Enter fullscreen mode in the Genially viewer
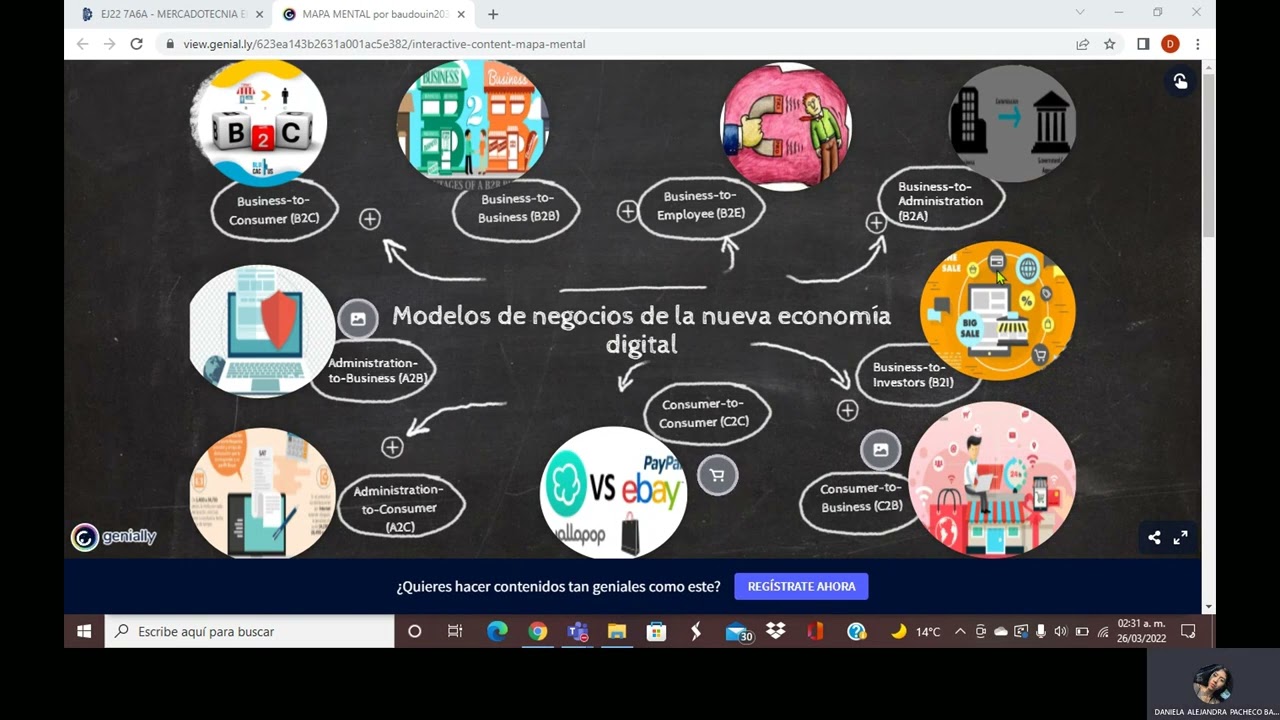 [x=1180, y=537]
